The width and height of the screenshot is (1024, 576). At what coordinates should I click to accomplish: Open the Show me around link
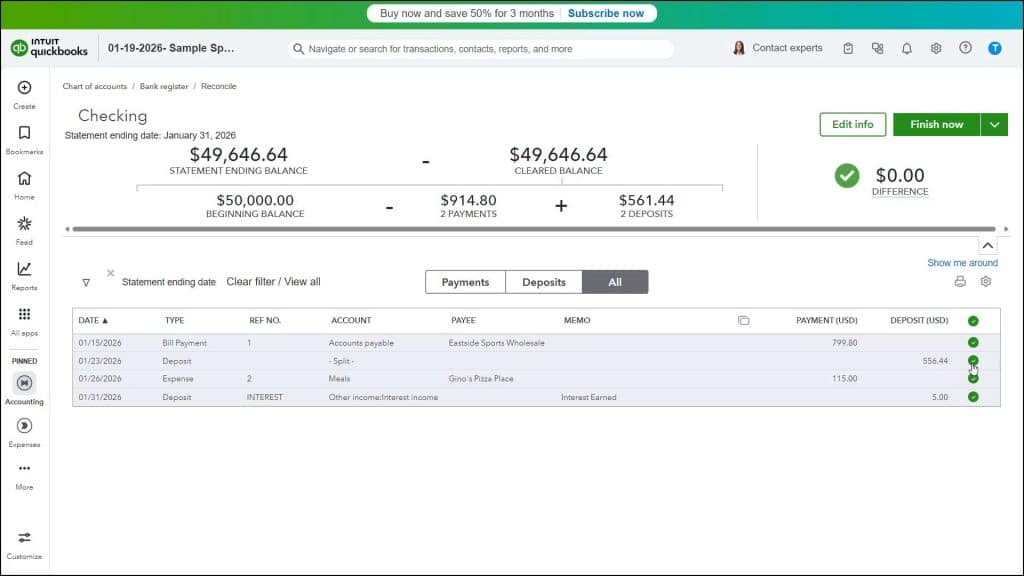point(963,262)
